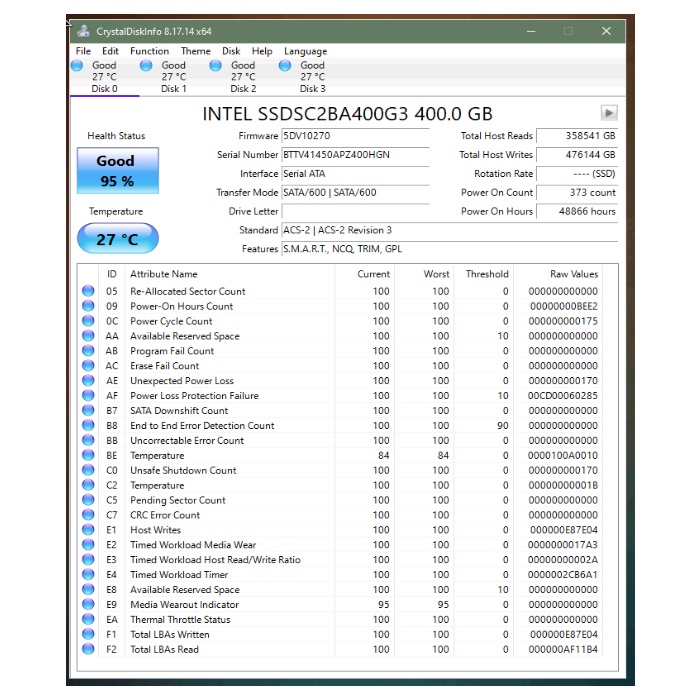Open the Function menu

149,51
